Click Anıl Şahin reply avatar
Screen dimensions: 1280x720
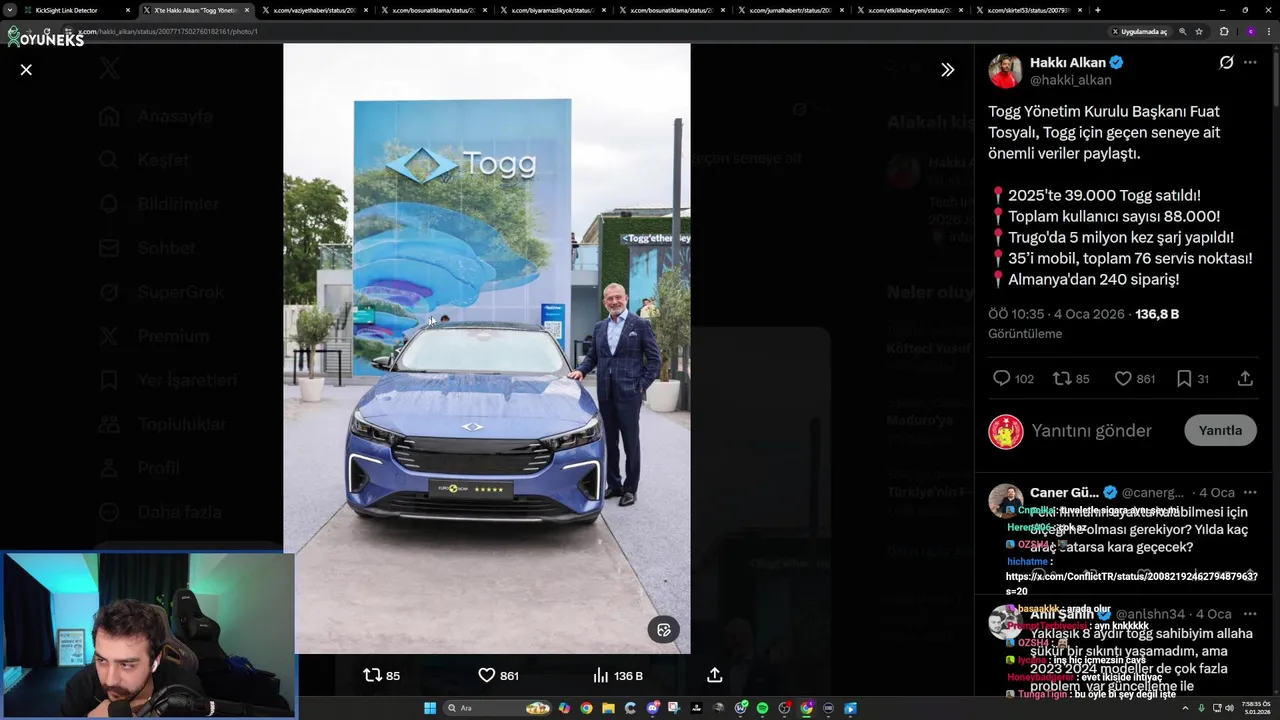(1005, 621)
